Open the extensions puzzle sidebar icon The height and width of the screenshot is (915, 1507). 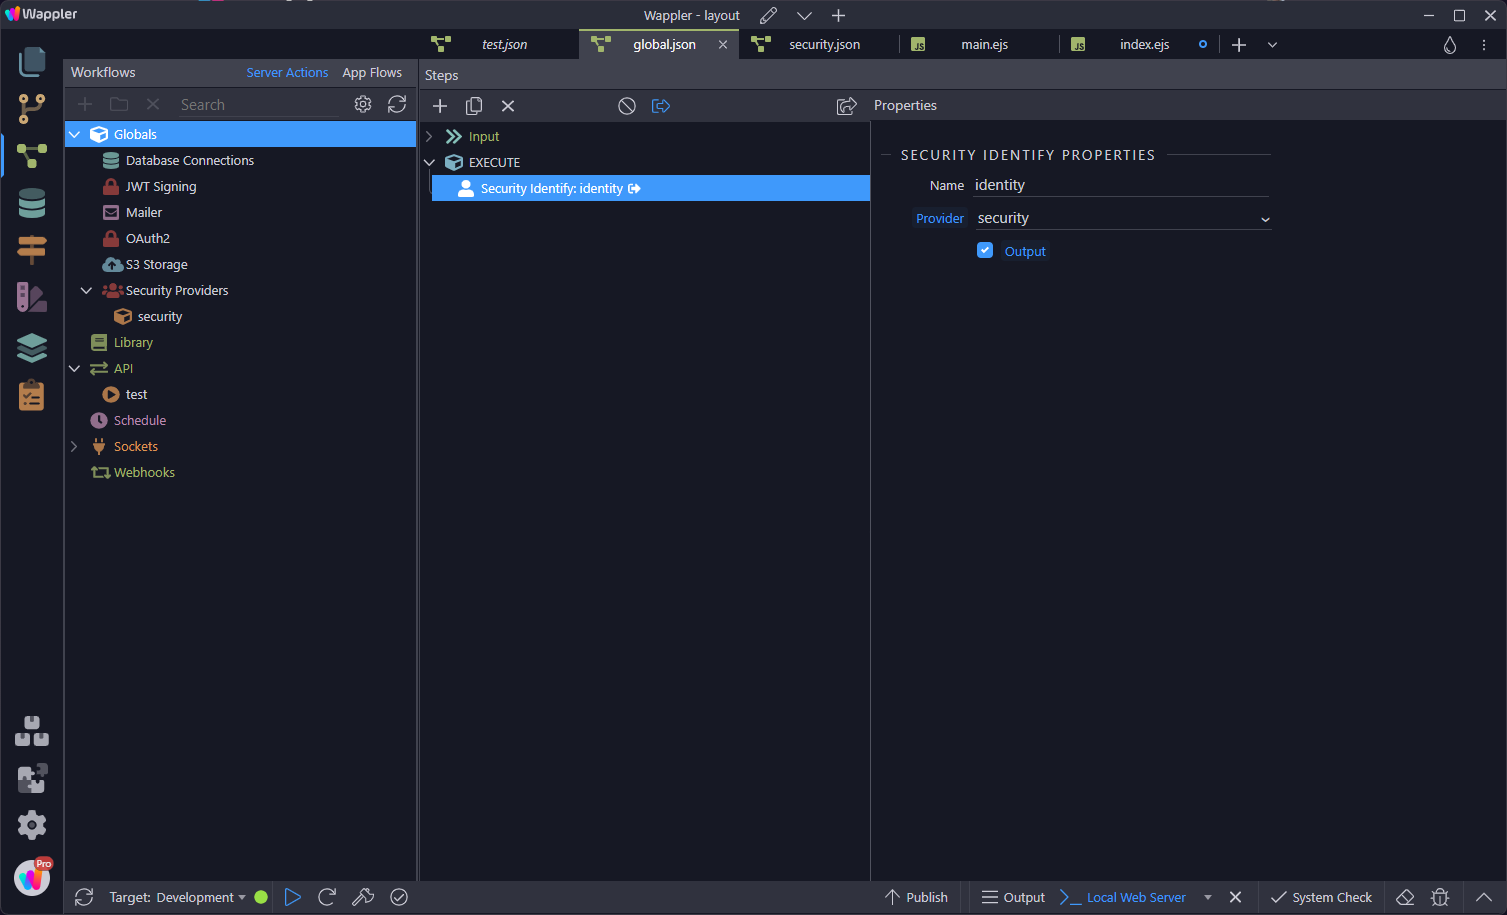tap(32, 778)
